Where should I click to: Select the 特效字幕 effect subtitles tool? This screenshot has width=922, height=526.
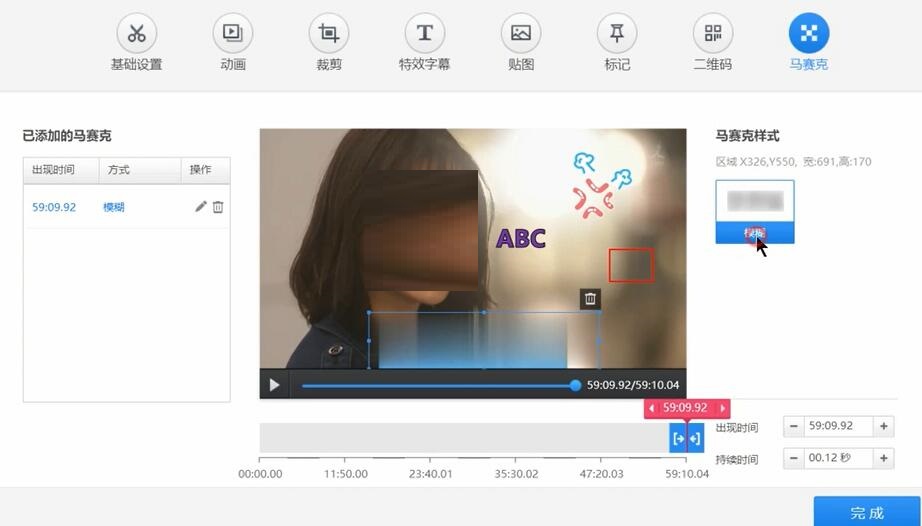point(424,34)
